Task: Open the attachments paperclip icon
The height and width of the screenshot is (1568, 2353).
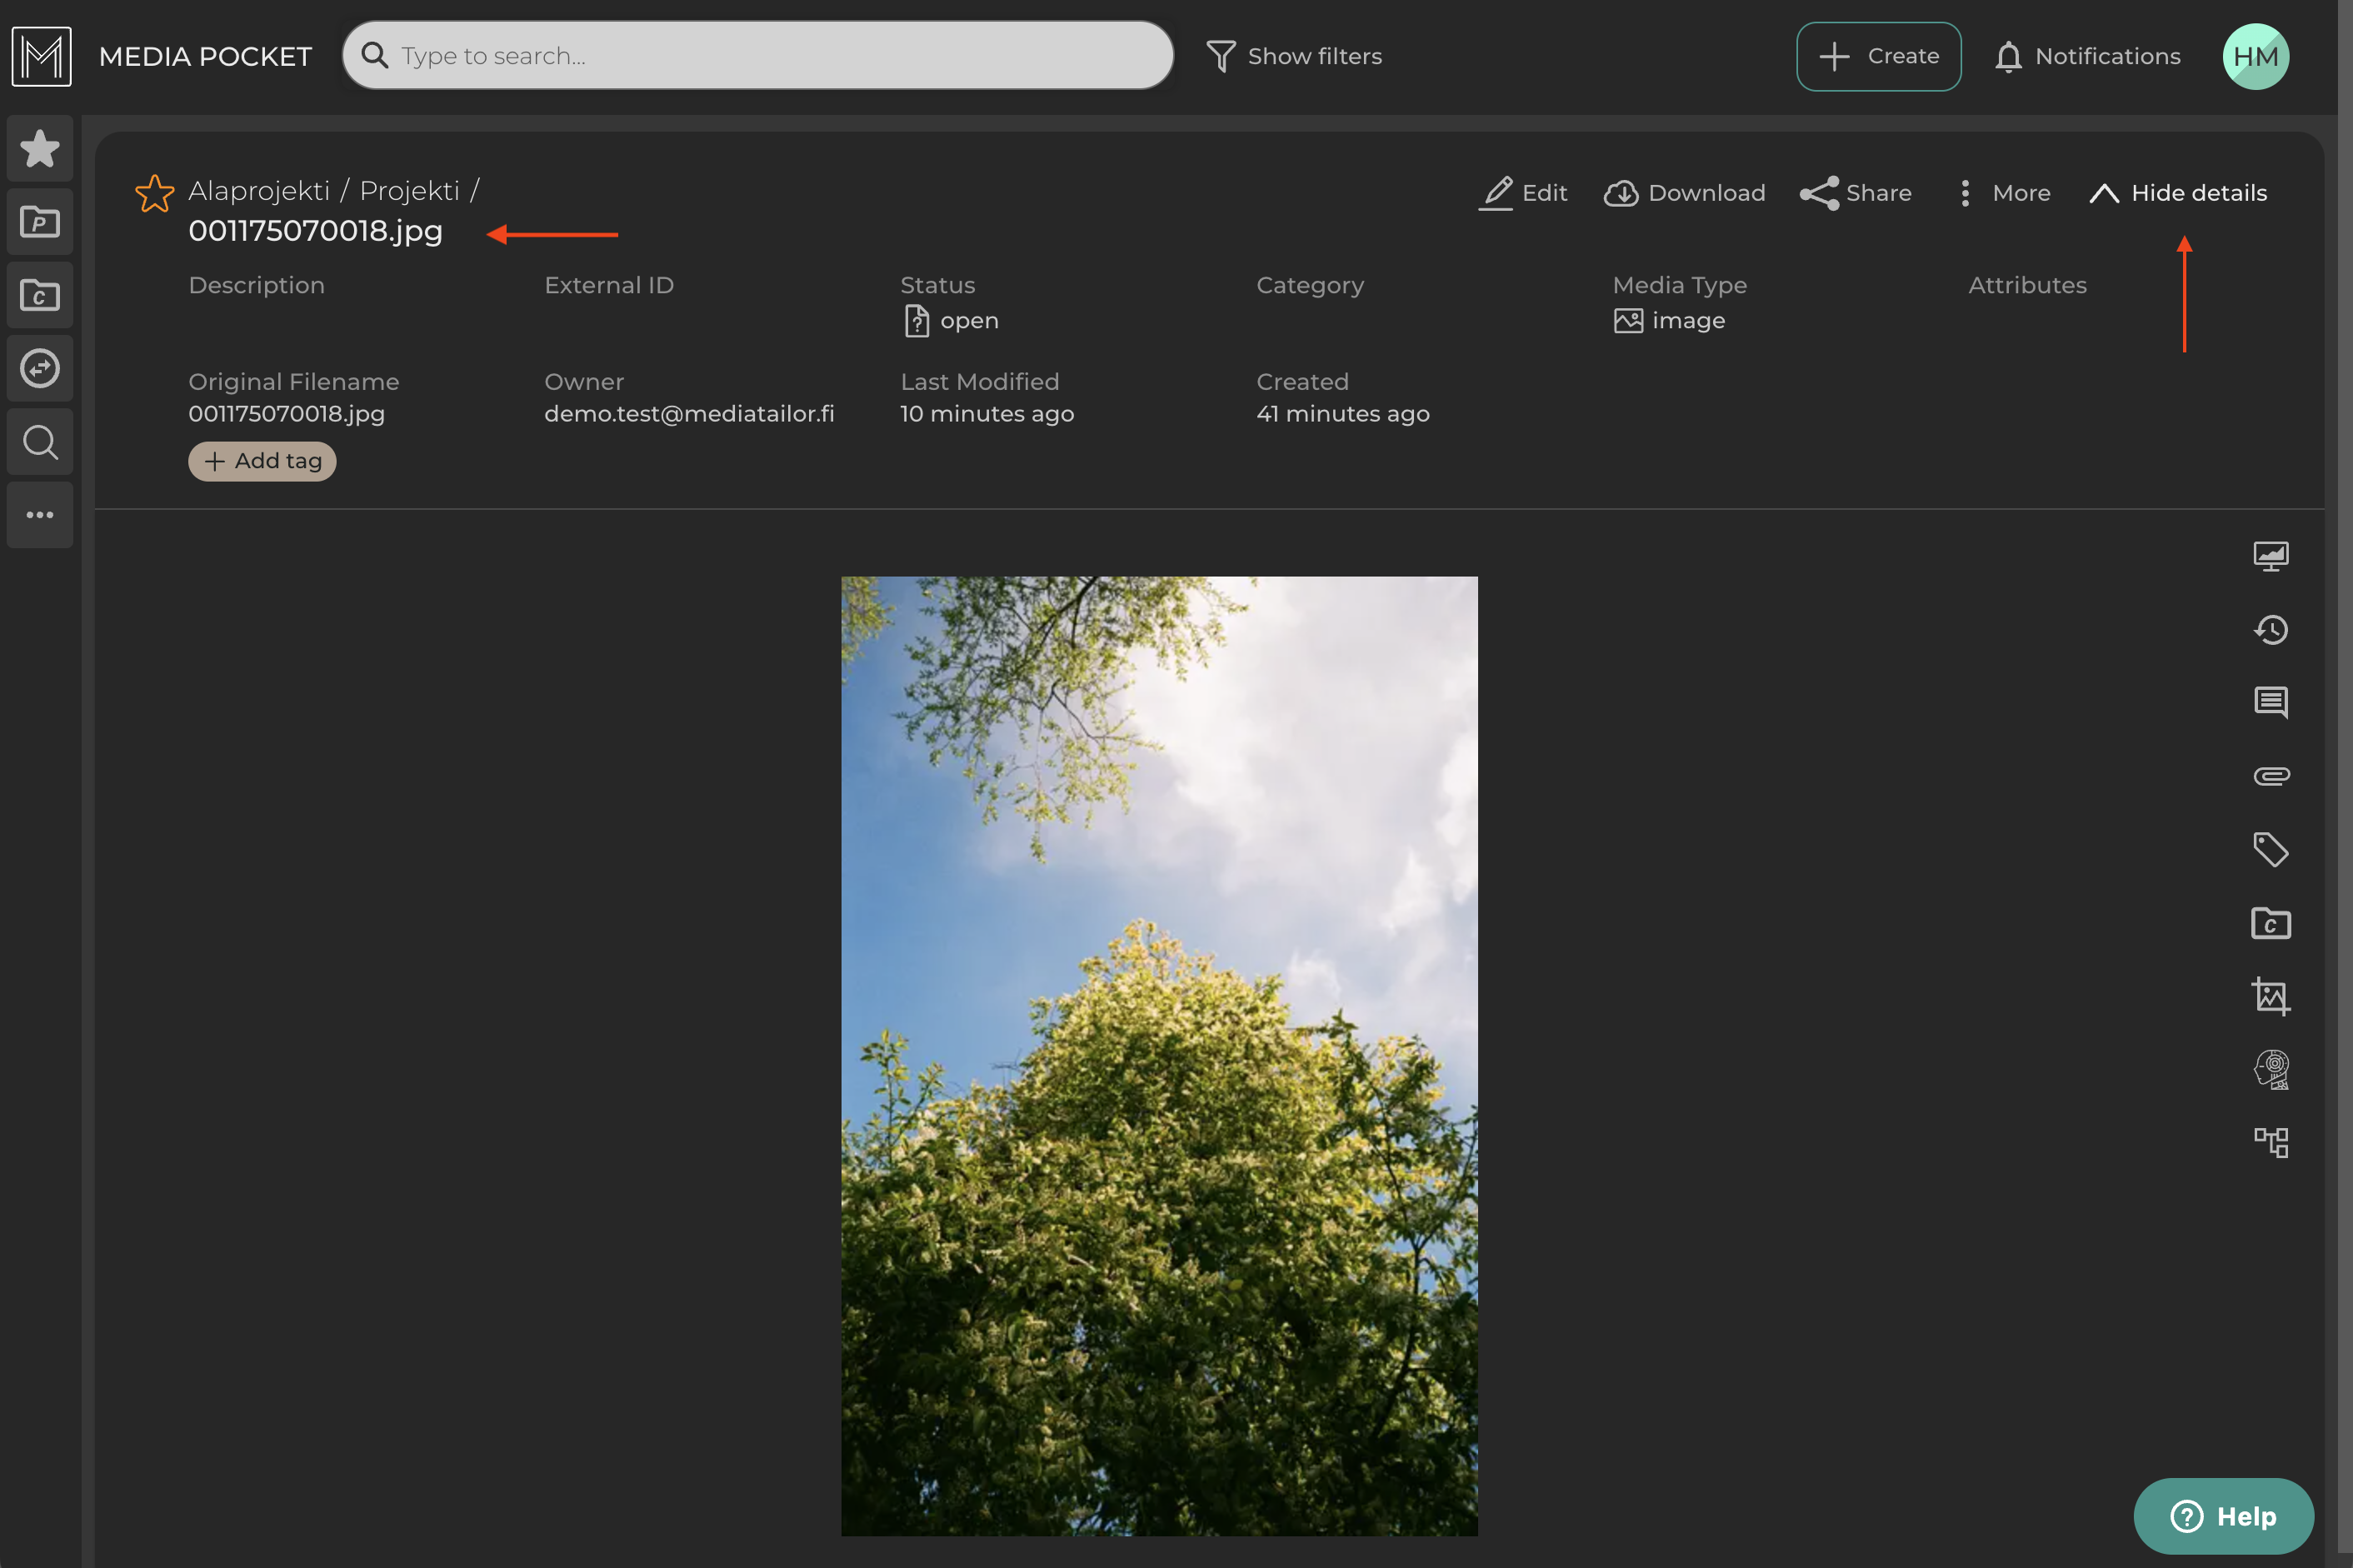Action: tap(2270, 776)
